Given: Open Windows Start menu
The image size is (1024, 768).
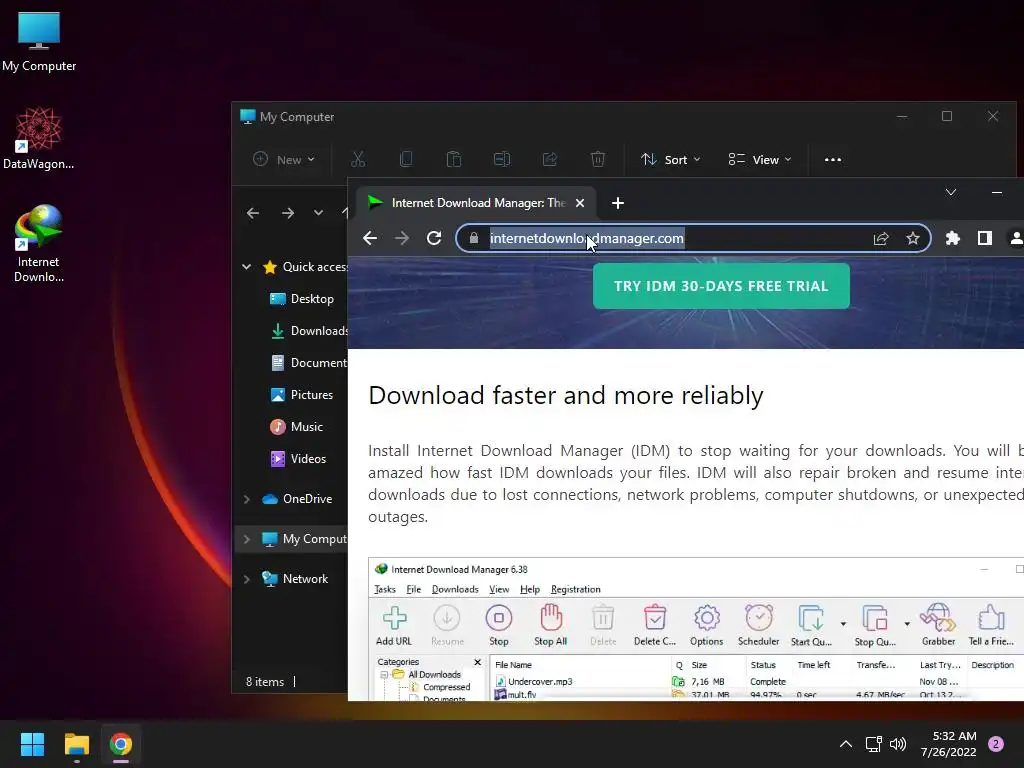Looking at the screenshot, I should tap(32, 744).
